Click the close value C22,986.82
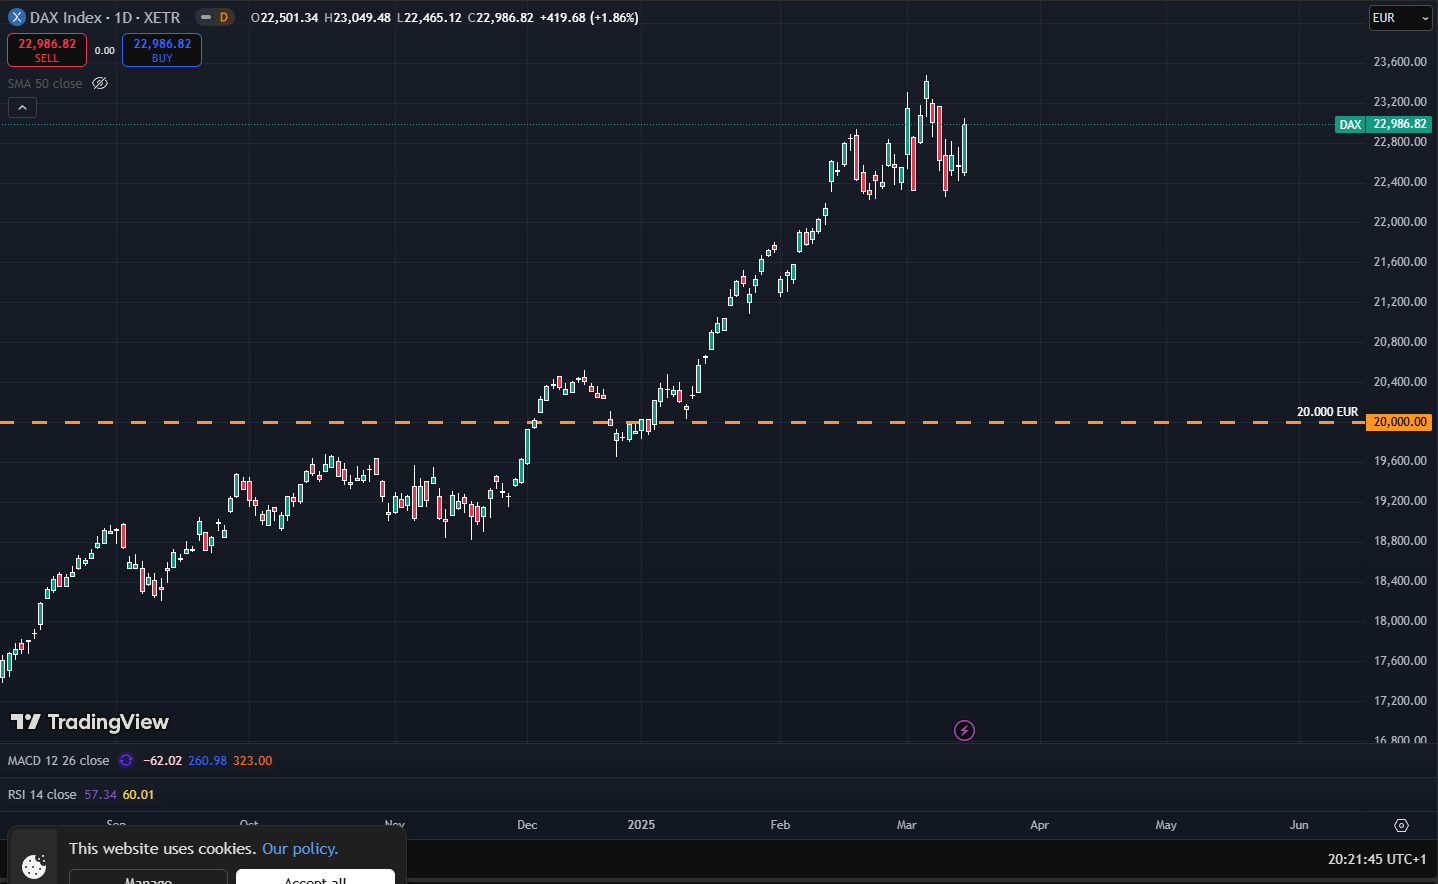 (x=501, y=18)
